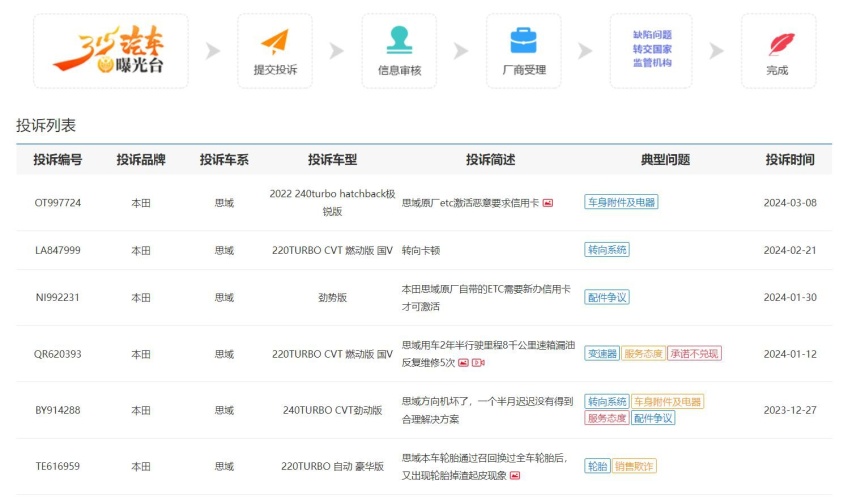Click date 2024-03-08
This screenshot has width=852, height=497.
[790, 203]
